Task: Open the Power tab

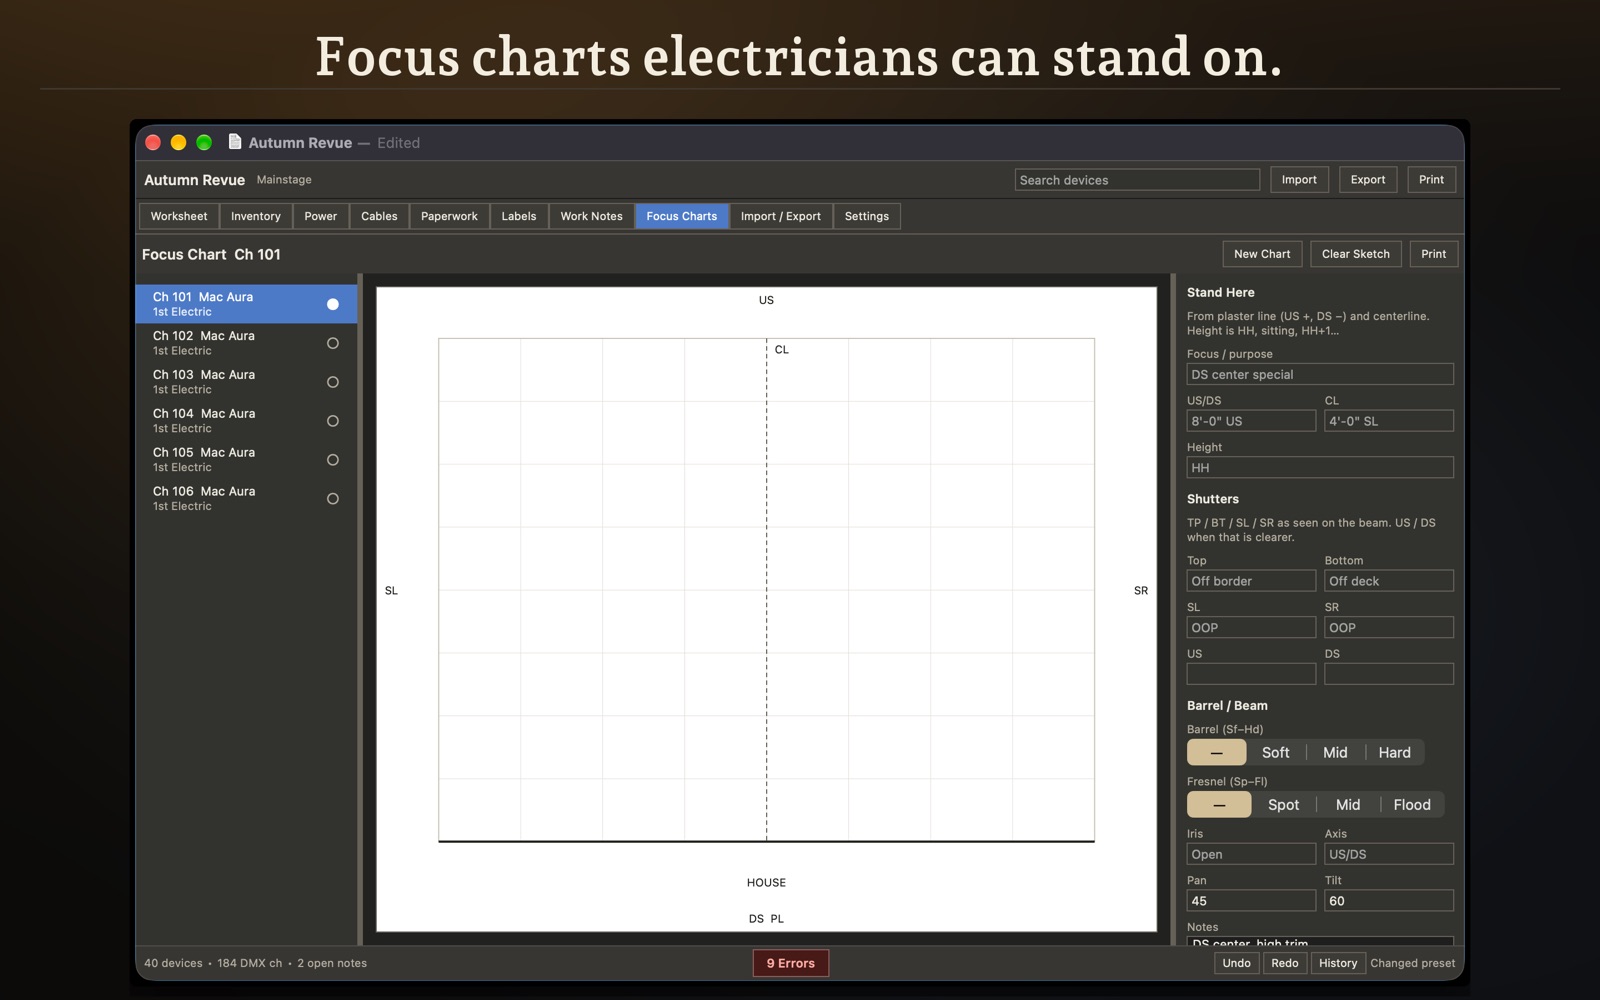Action: pyautogui.click(x=321, y=216)
